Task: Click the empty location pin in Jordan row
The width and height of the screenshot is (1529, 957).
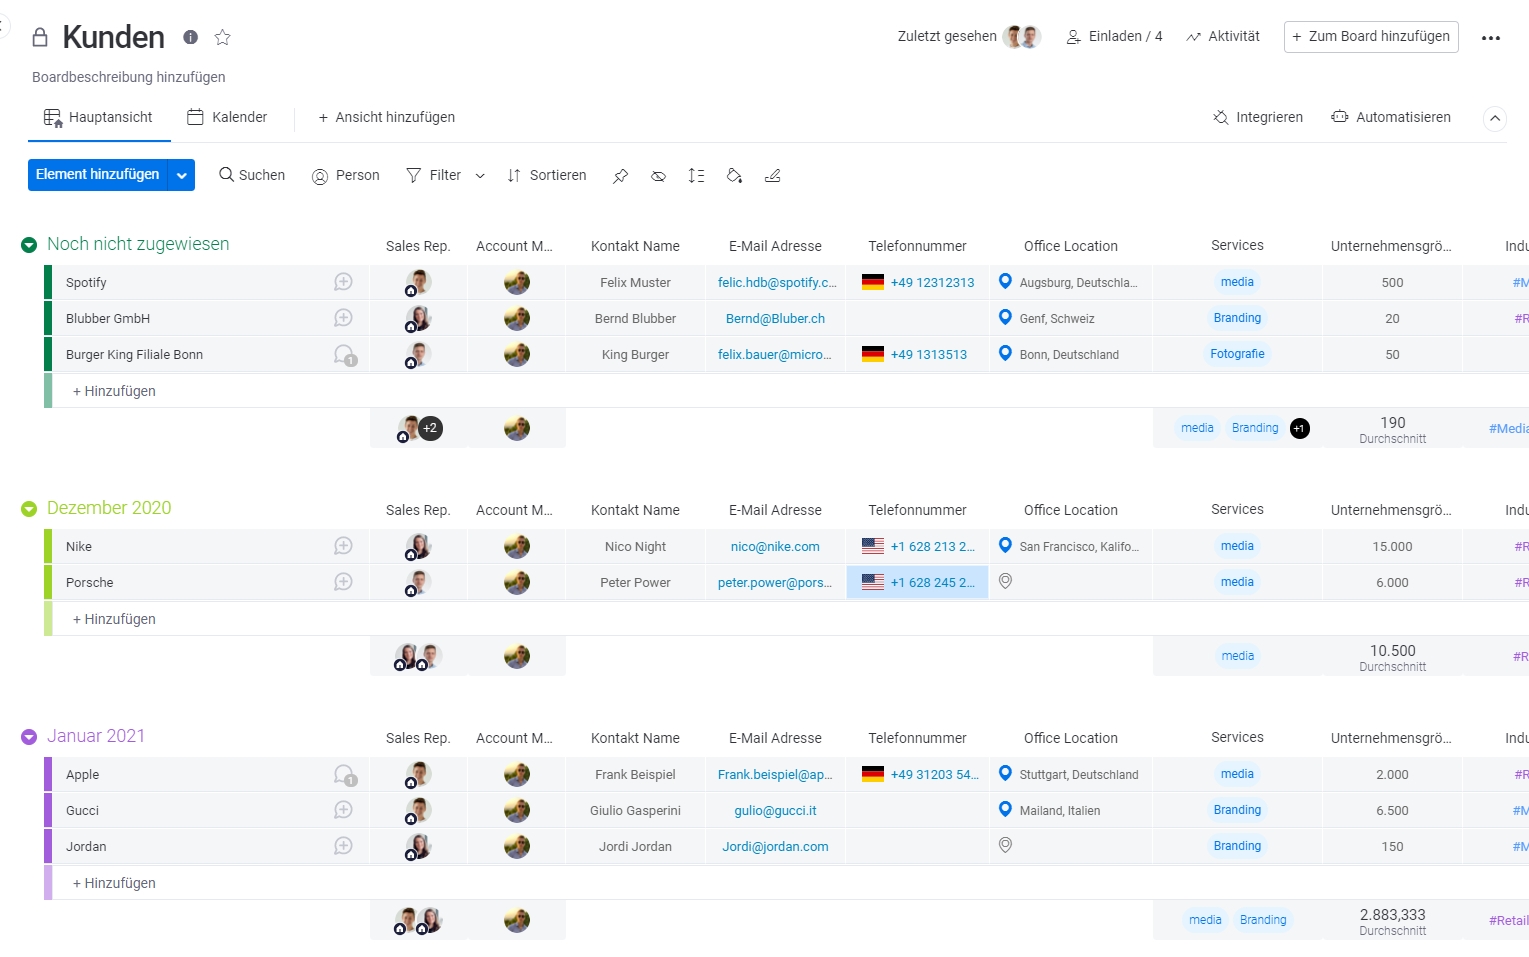Action: coord(1005,845)
